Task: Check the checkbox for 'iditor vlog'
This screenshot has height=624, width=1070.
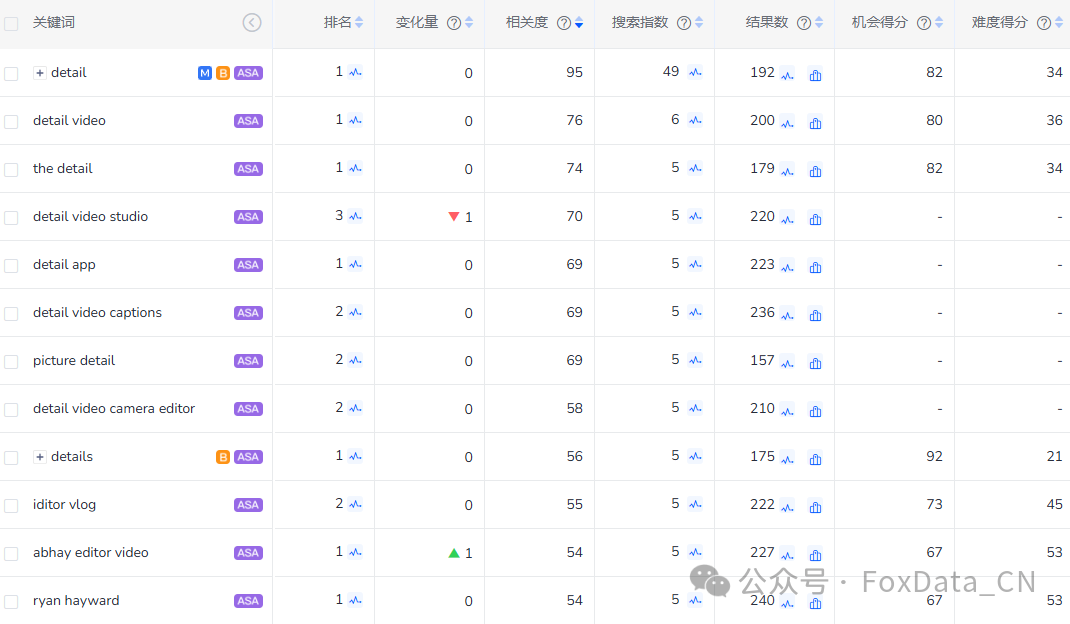Action: [x=13, y=504]
